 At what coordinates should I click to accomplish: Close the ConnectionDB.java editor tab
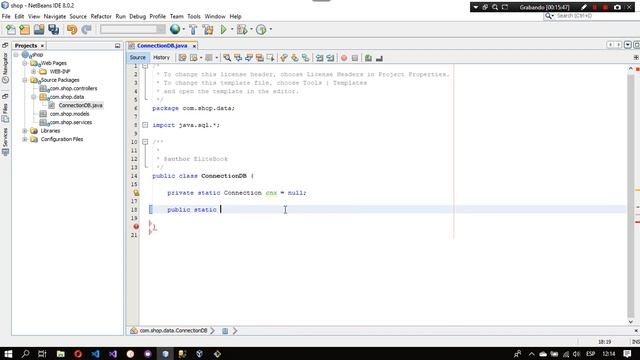coord(194,46)
